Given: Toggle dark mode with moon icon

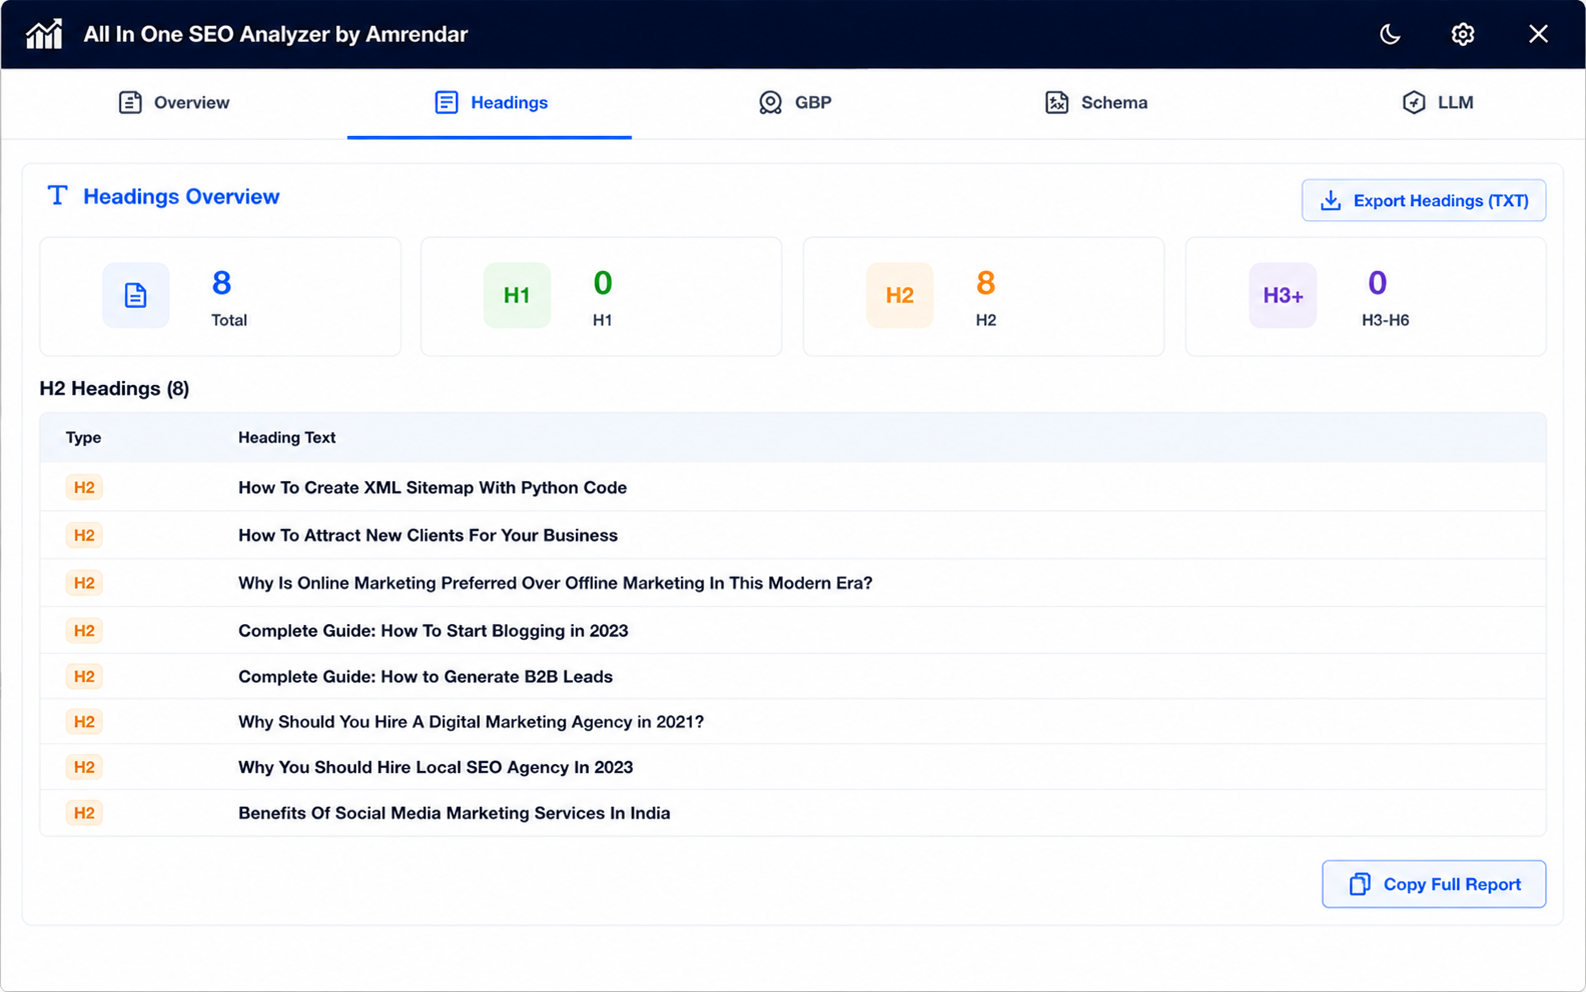Looking at the screenshot, I should tap(1390, 34).
